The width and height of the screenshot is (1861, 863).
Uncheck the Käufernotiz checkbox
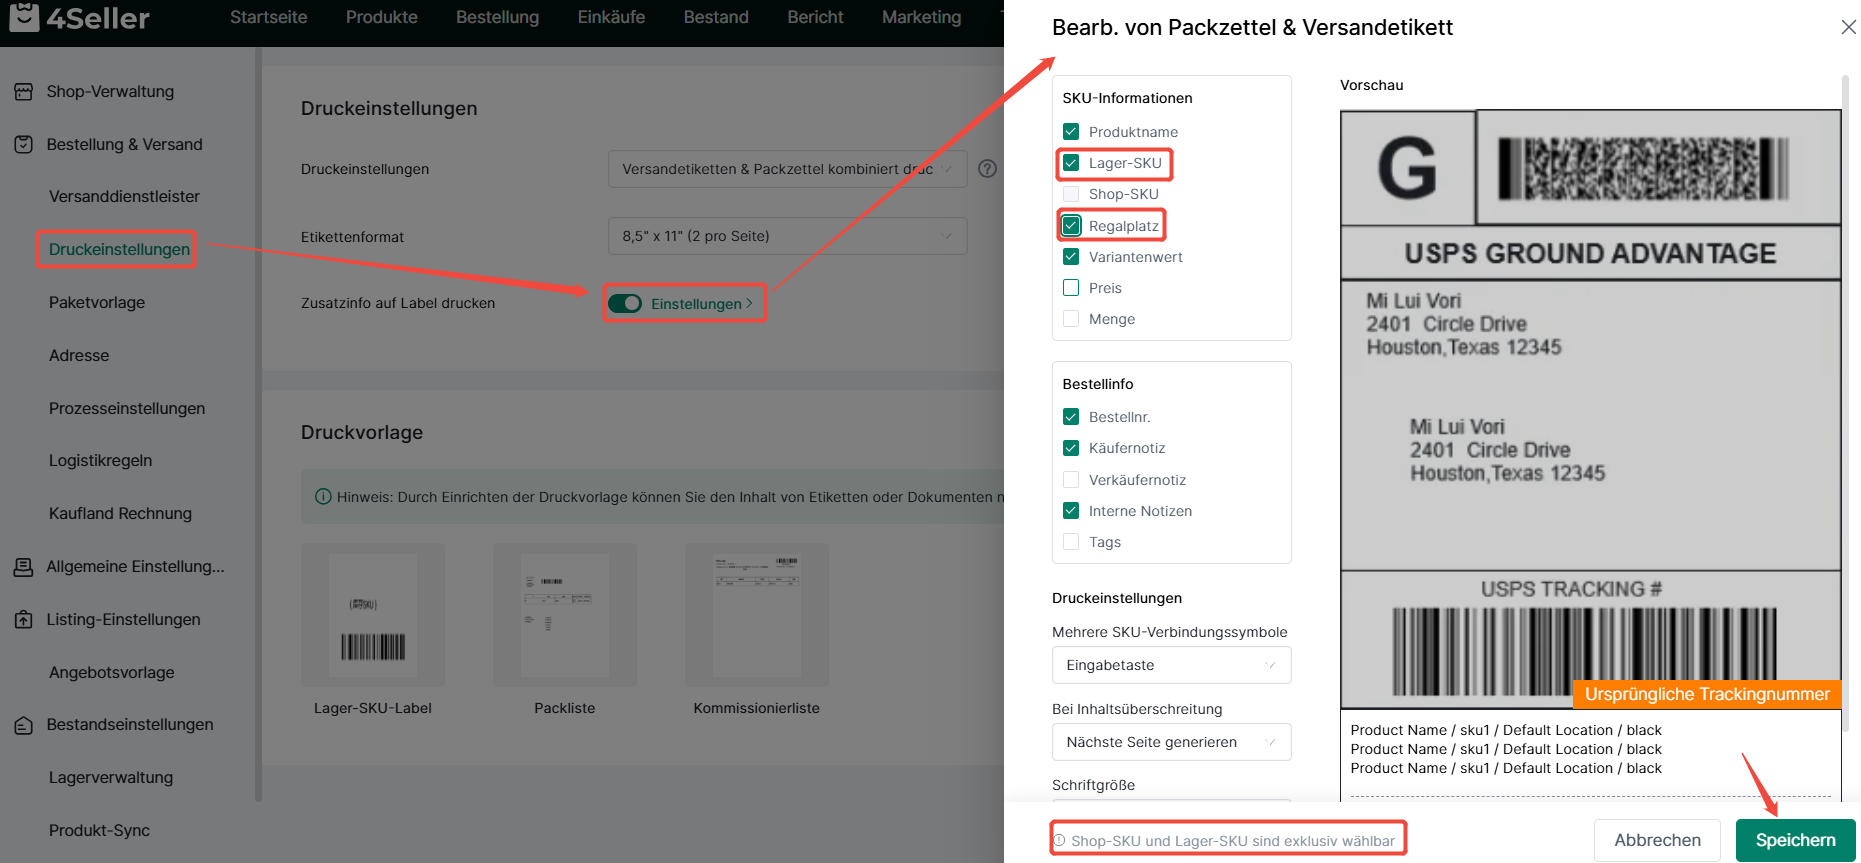1071,448
